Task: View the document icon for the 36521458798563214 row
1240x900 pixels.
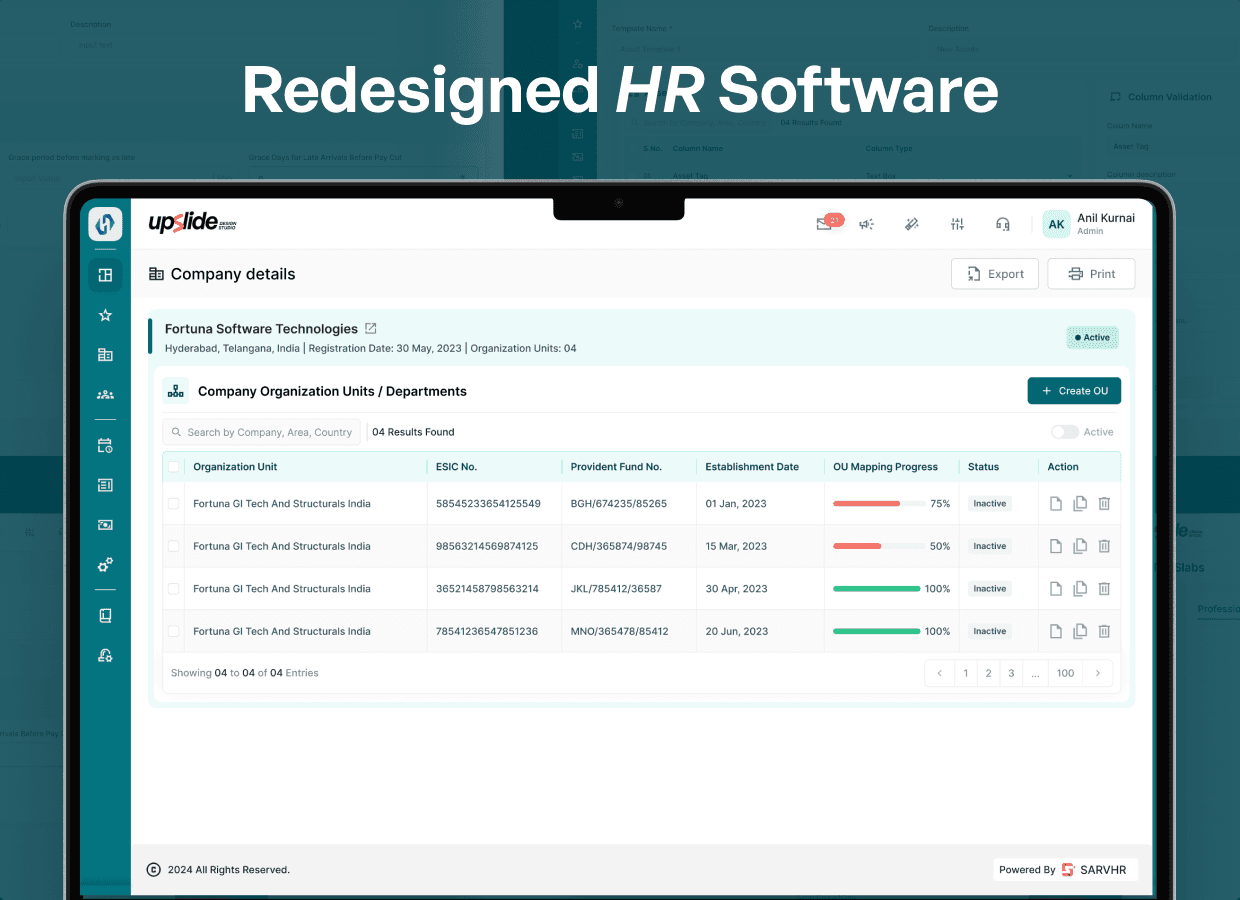Action: pyautogui.click(x=1056, y=589)
